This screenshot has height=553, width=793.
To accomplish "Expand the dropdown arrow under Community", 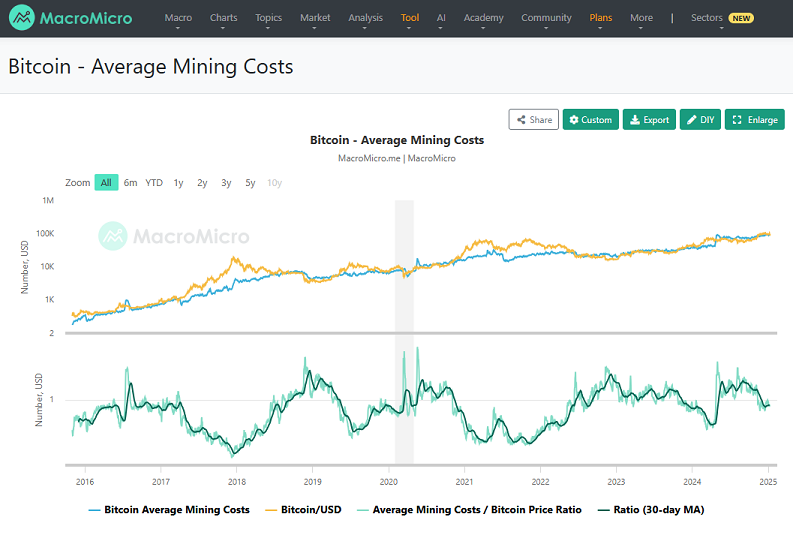I will (x=546, y=28).
